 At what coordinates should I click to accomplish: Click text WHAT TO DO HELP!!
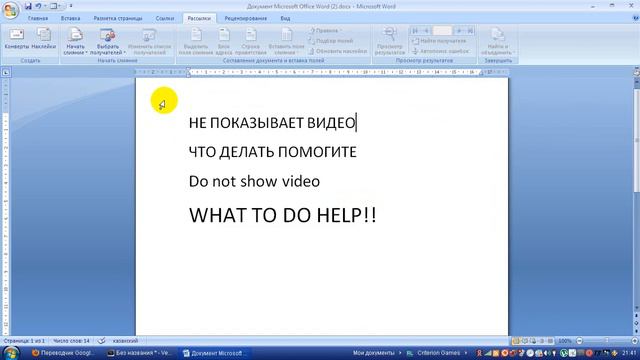click(x=282, y=215)
